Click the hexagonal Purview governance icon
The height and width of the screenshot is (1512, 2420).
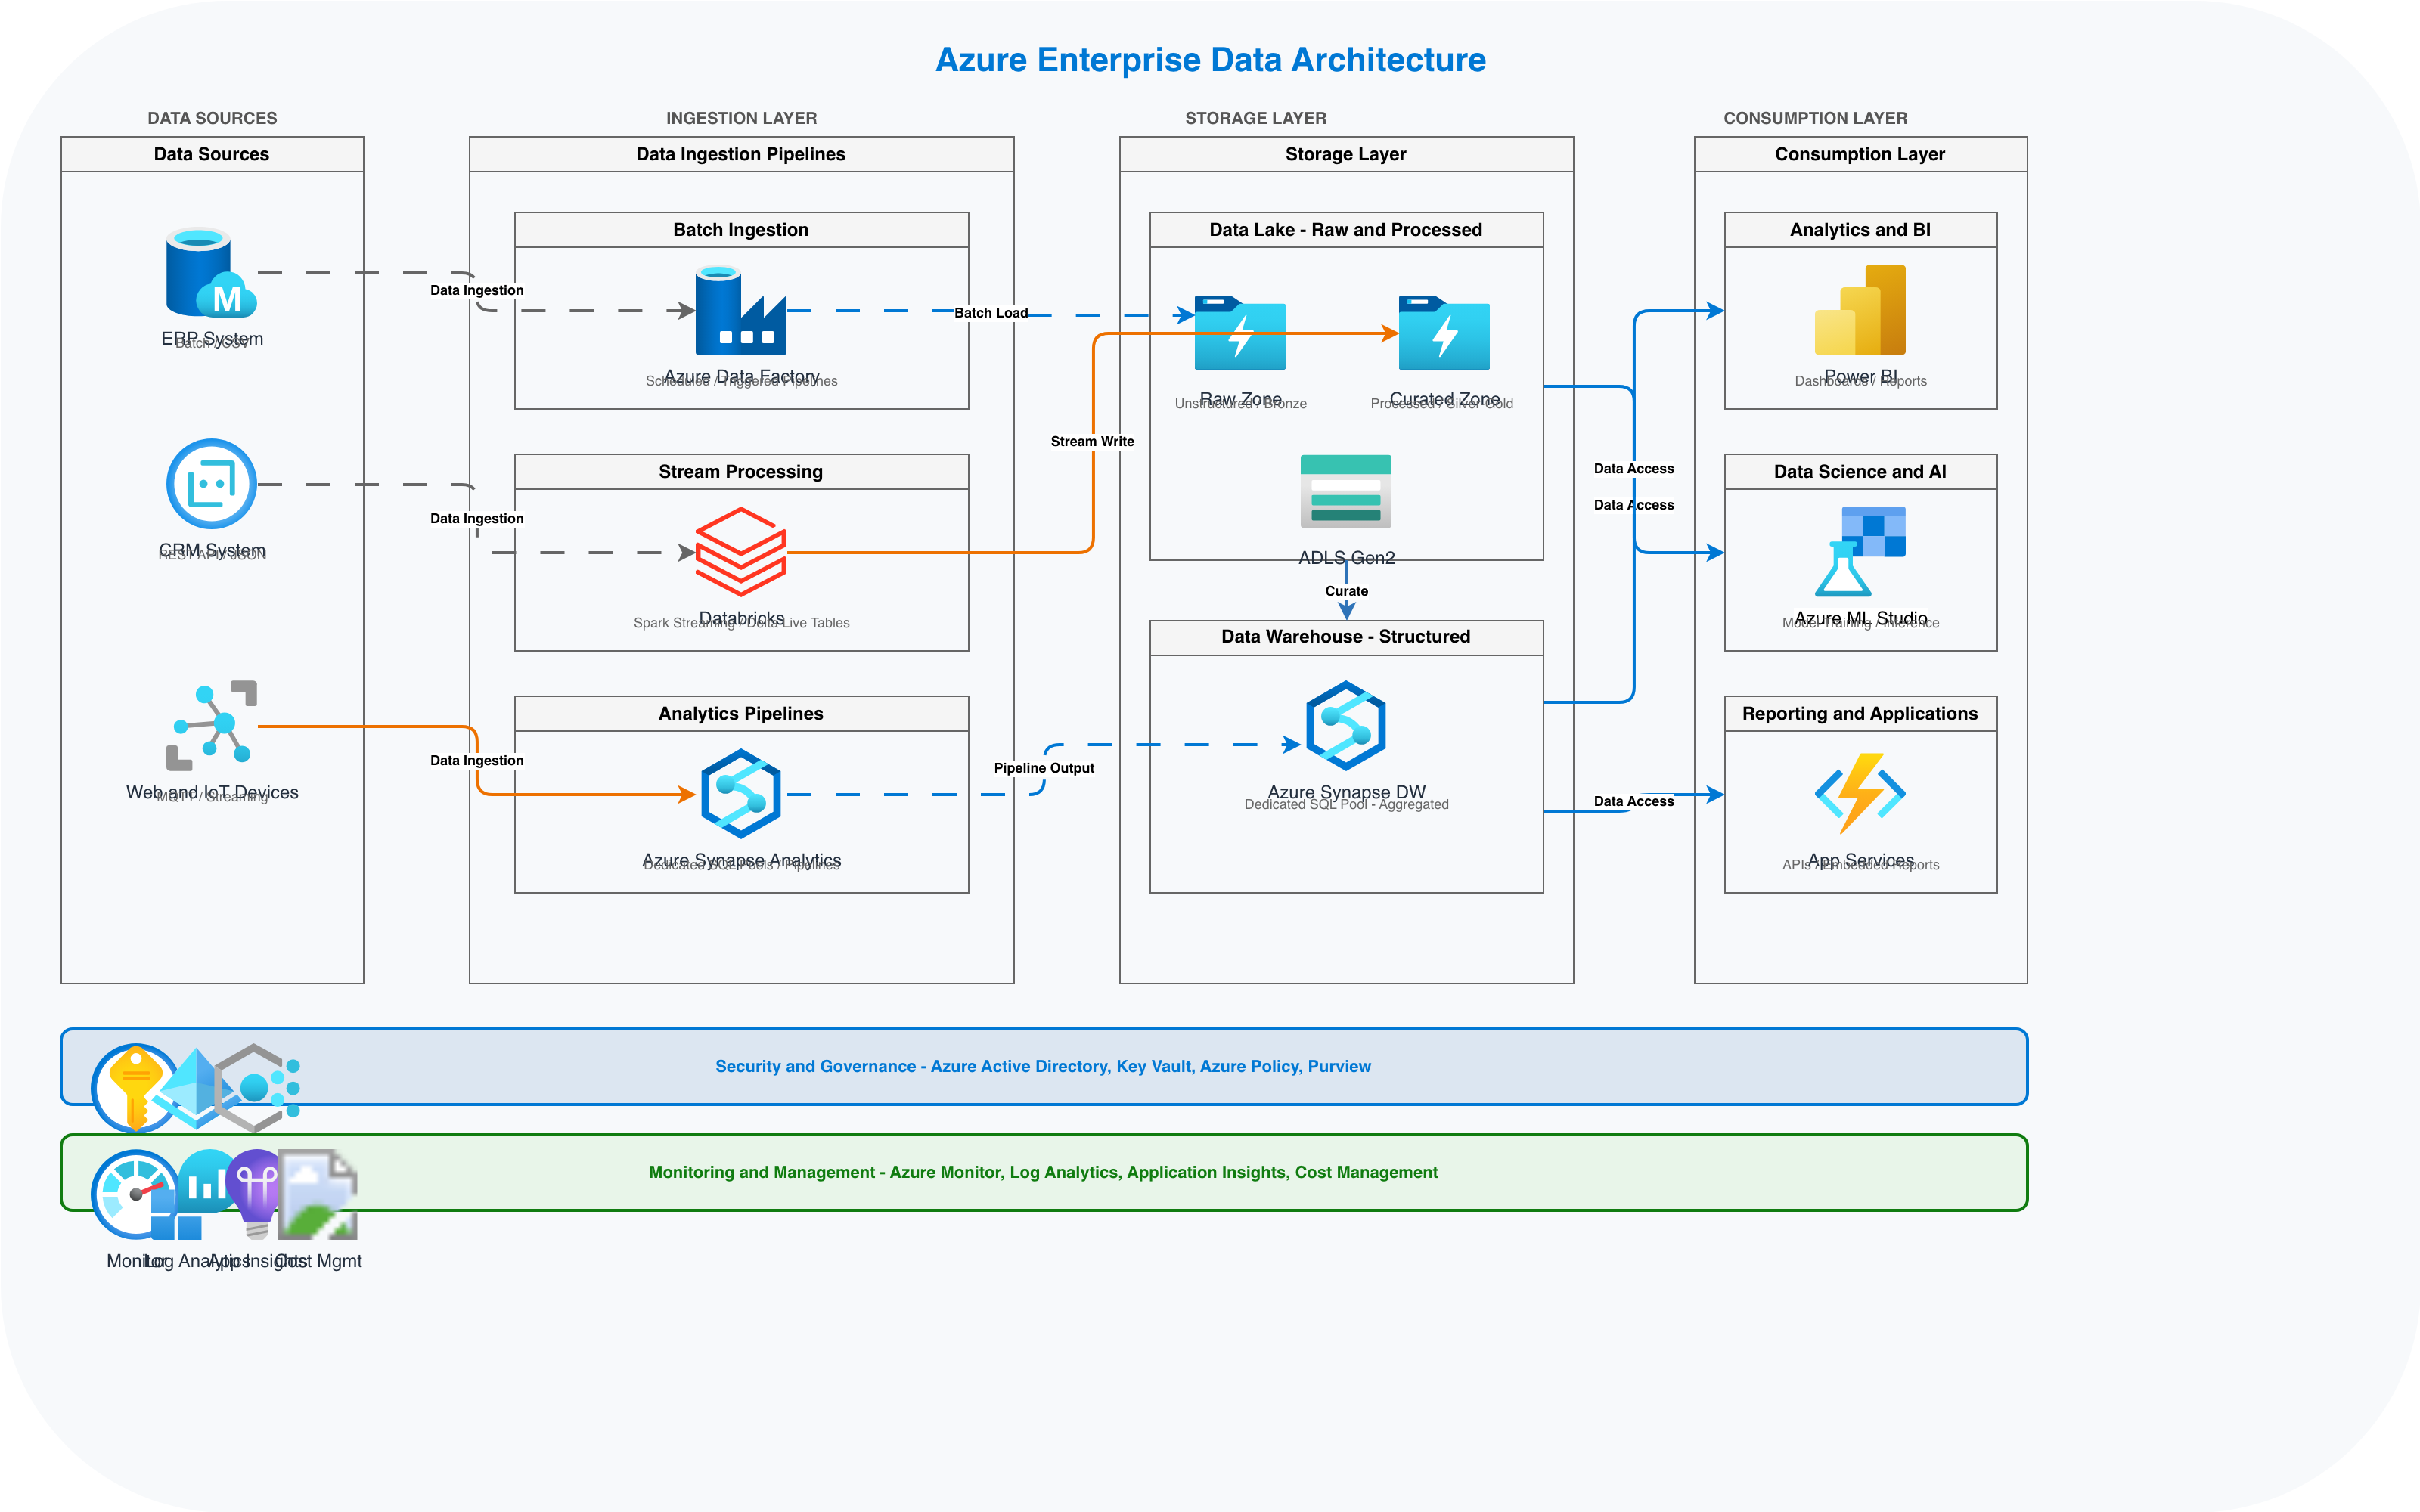coord(257,1088)
